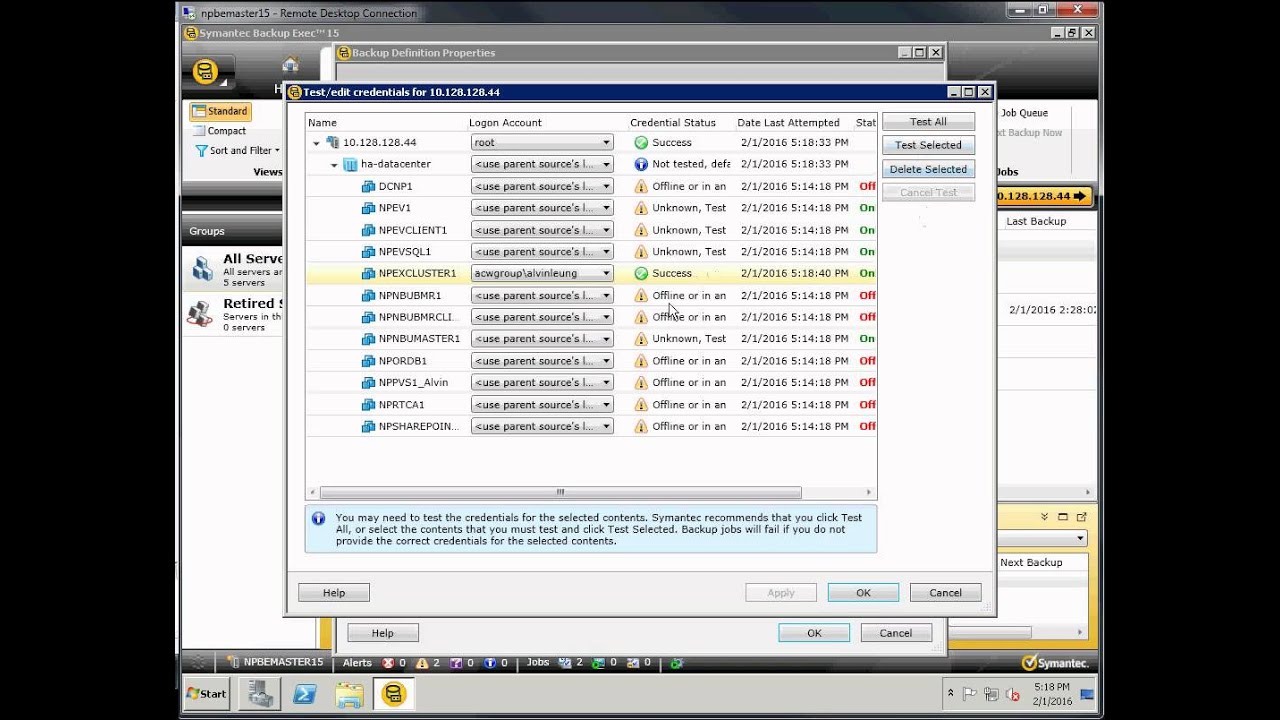Click the Alerts warning count icon

tap(422, 663)
